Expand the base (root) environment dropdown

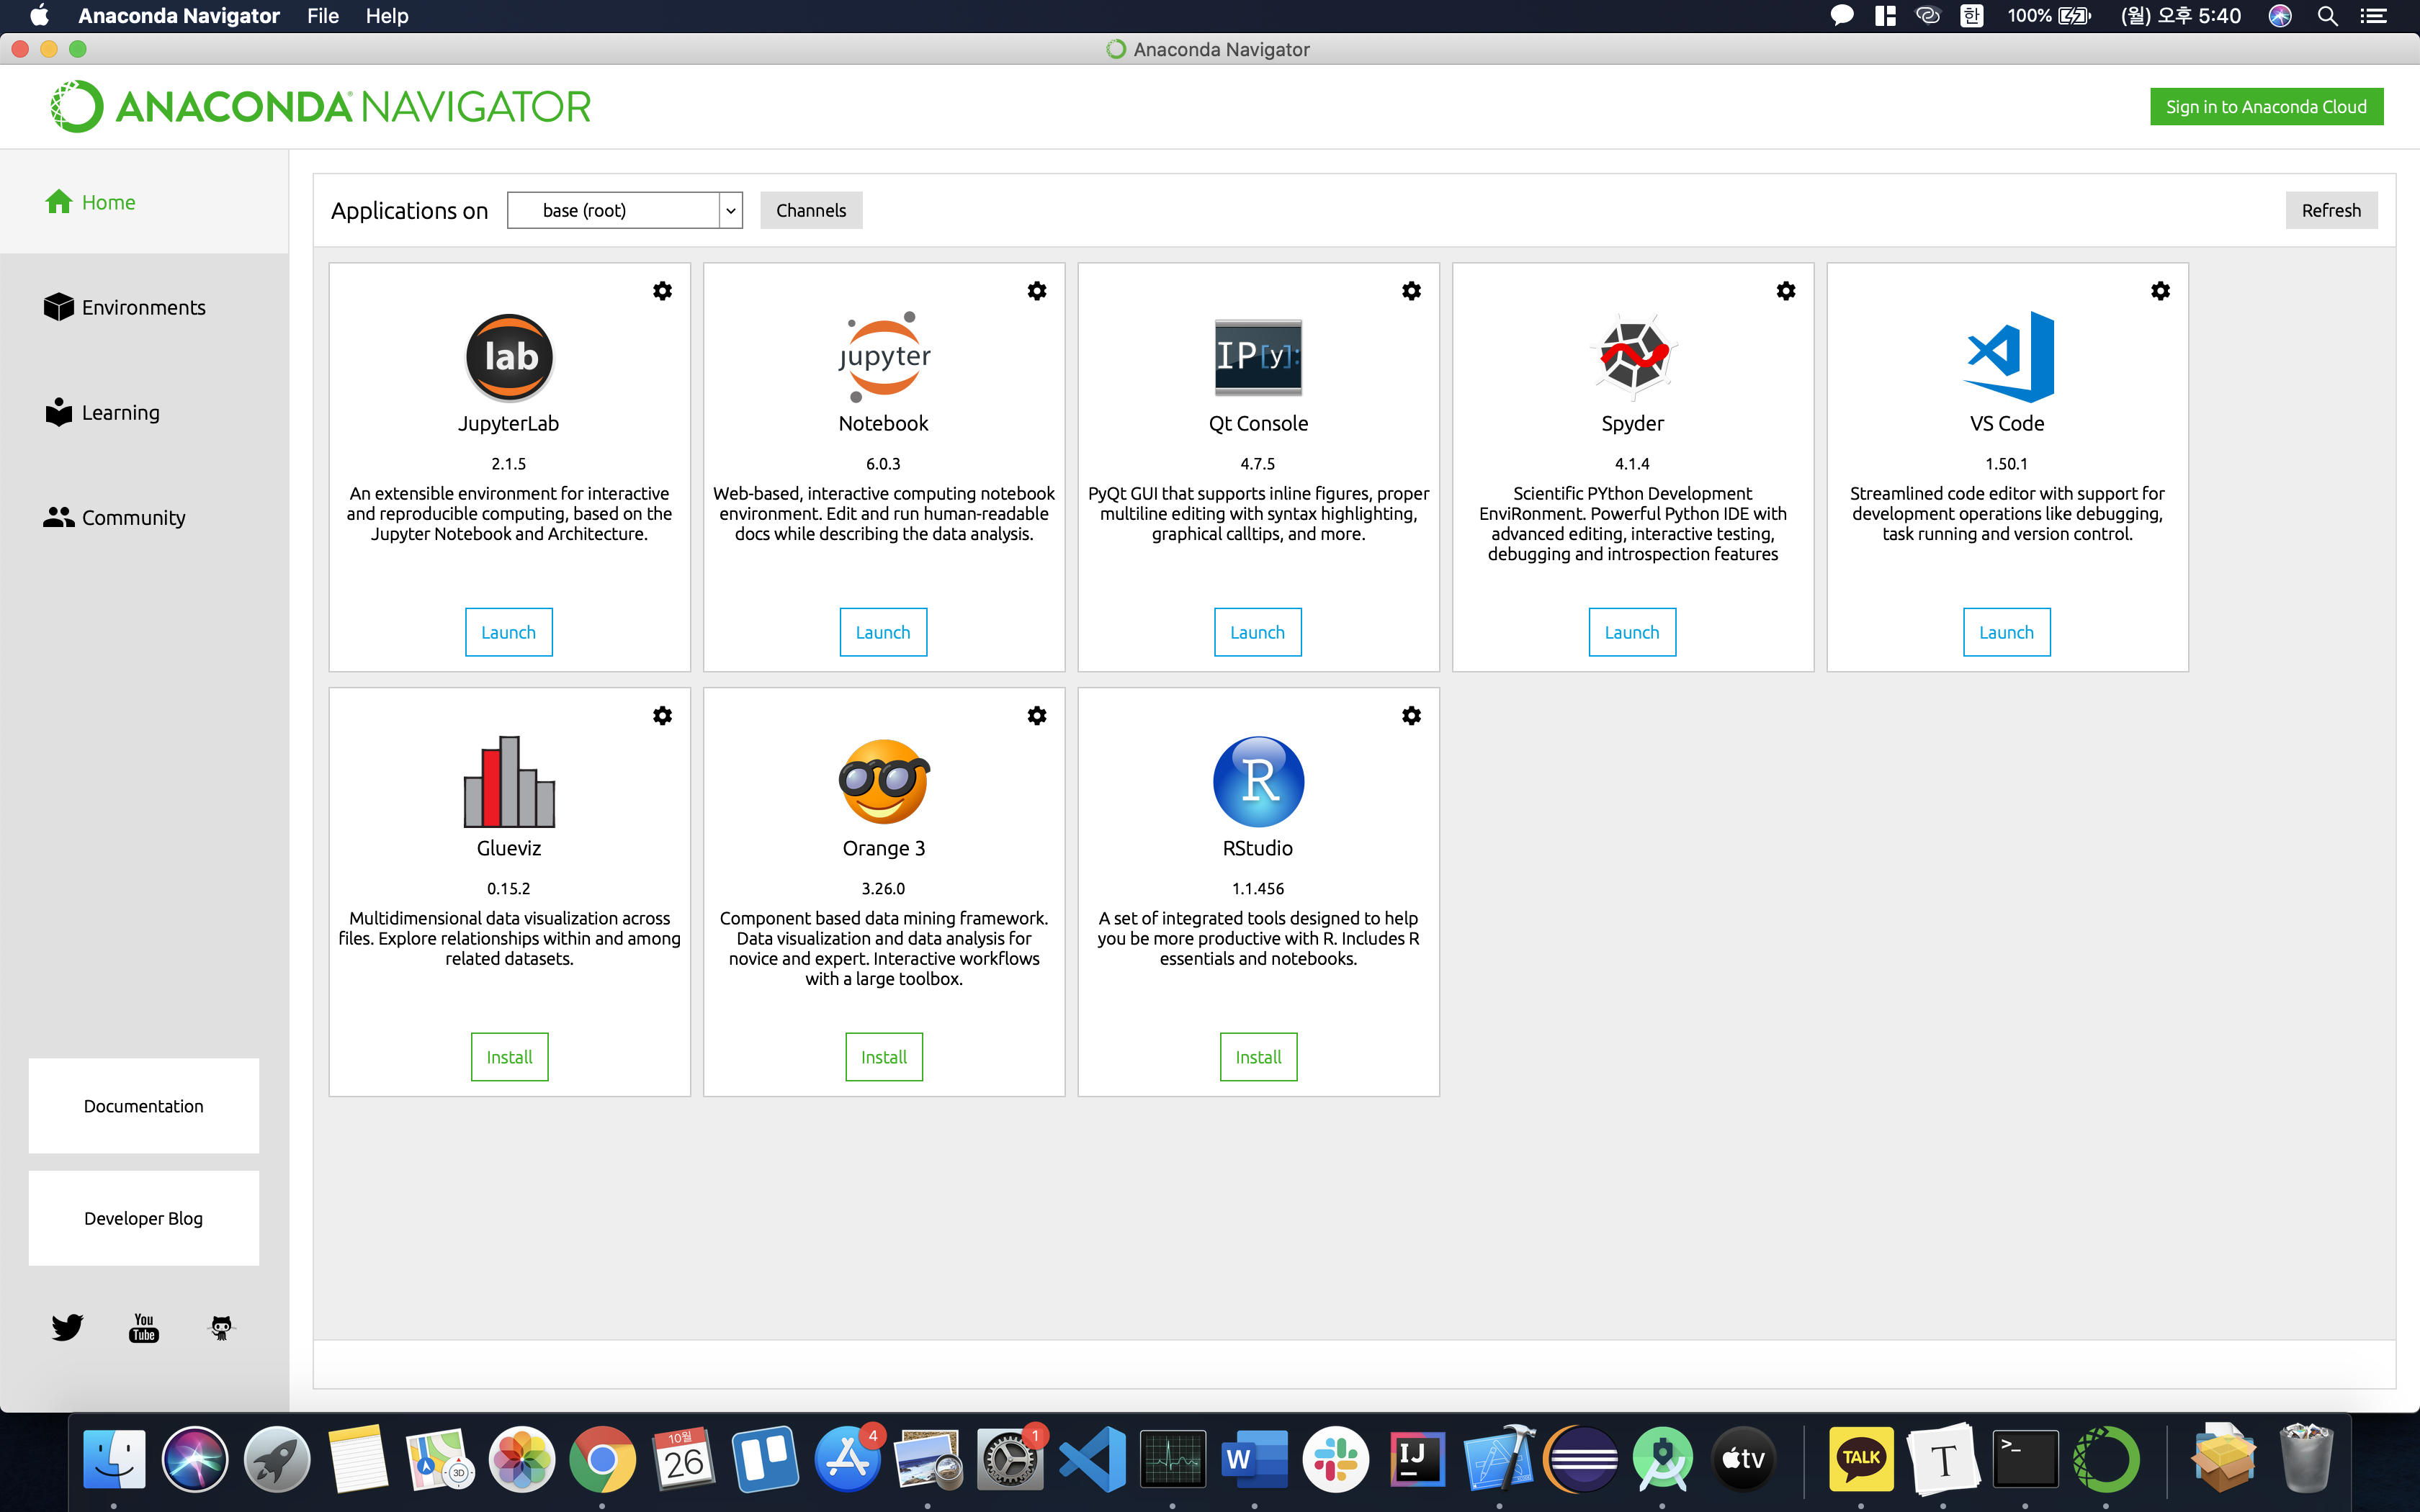730,210
